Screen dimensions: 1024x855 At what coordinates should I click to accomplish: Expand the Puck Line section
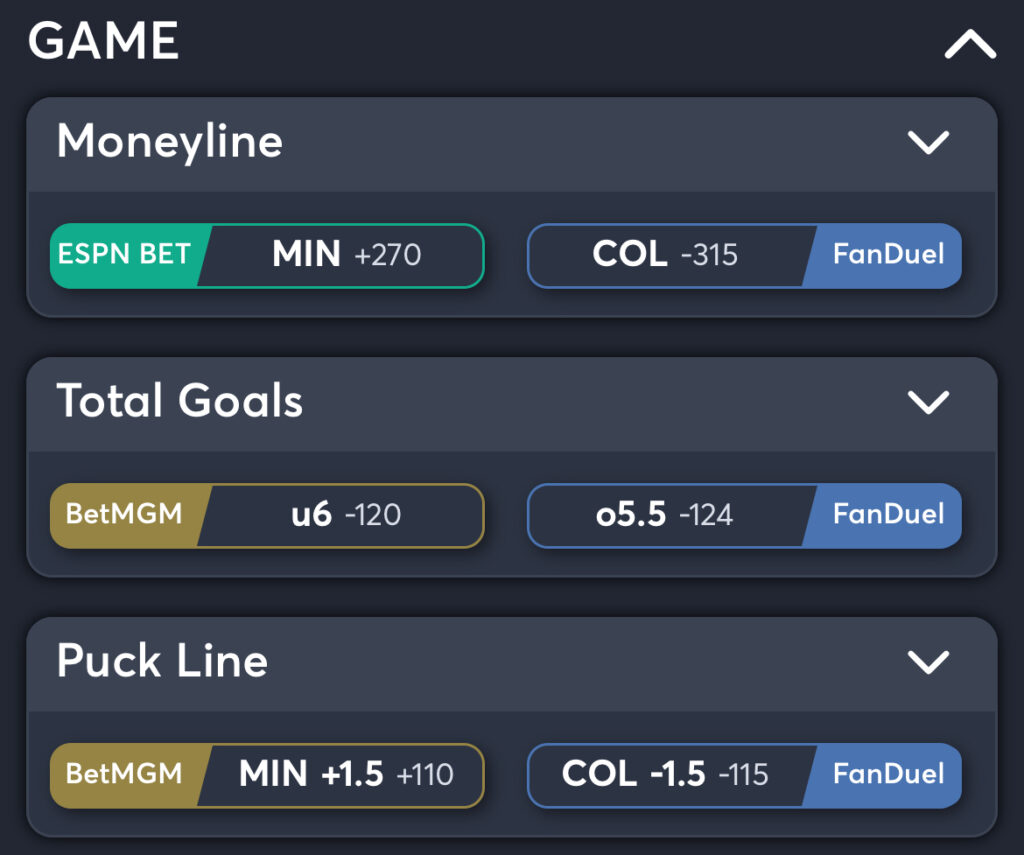tap(928, 663)
